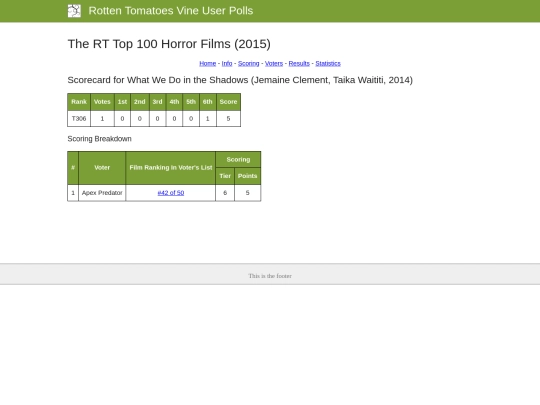The width and height of the screenshot is (540, 405).
Task: Go to the Scoring page link
Action: click(248, 63)
